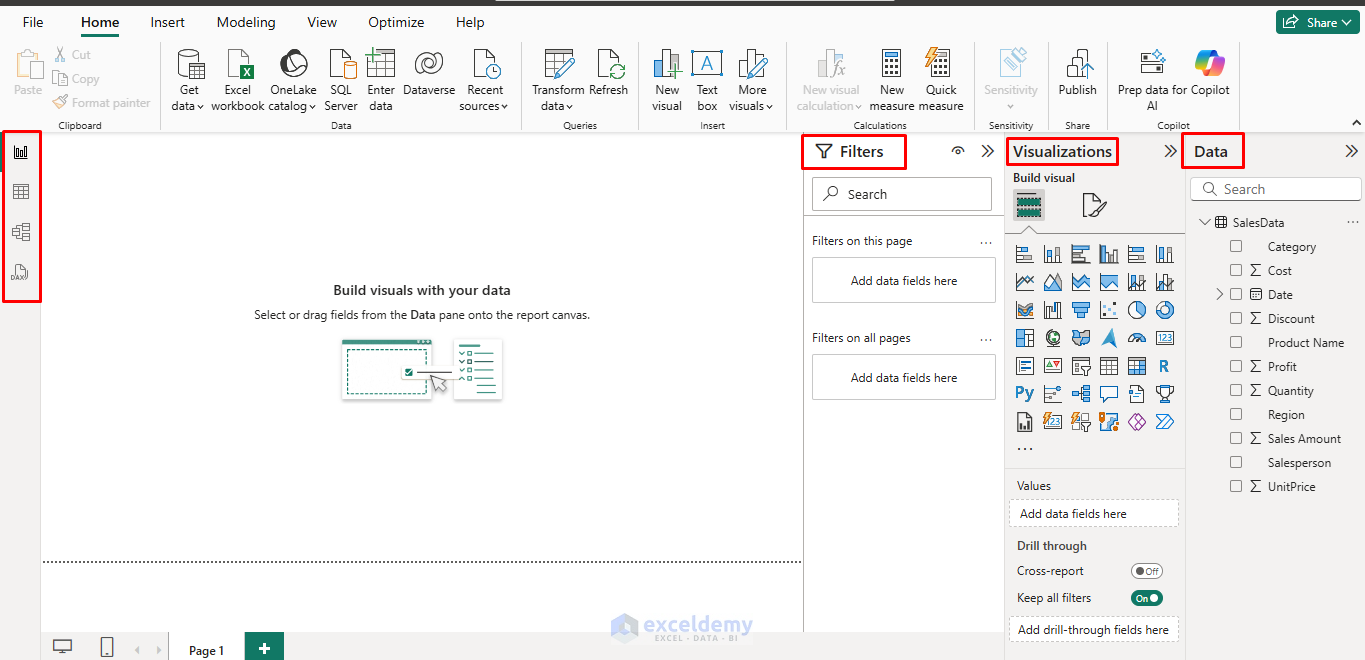Select the R script visual

(1164, 366)
